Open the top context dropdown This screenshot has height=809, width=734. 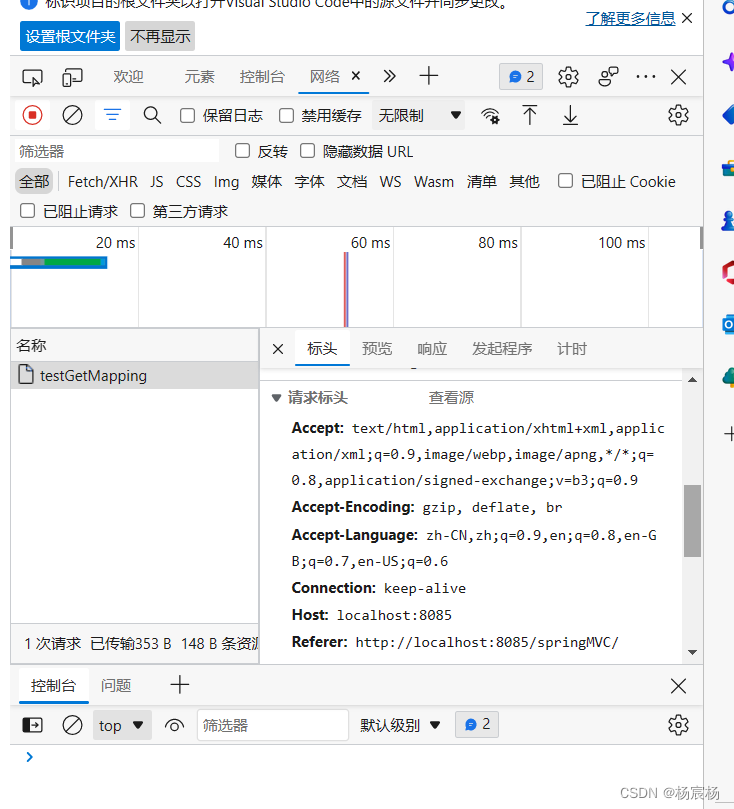(122, 725)
